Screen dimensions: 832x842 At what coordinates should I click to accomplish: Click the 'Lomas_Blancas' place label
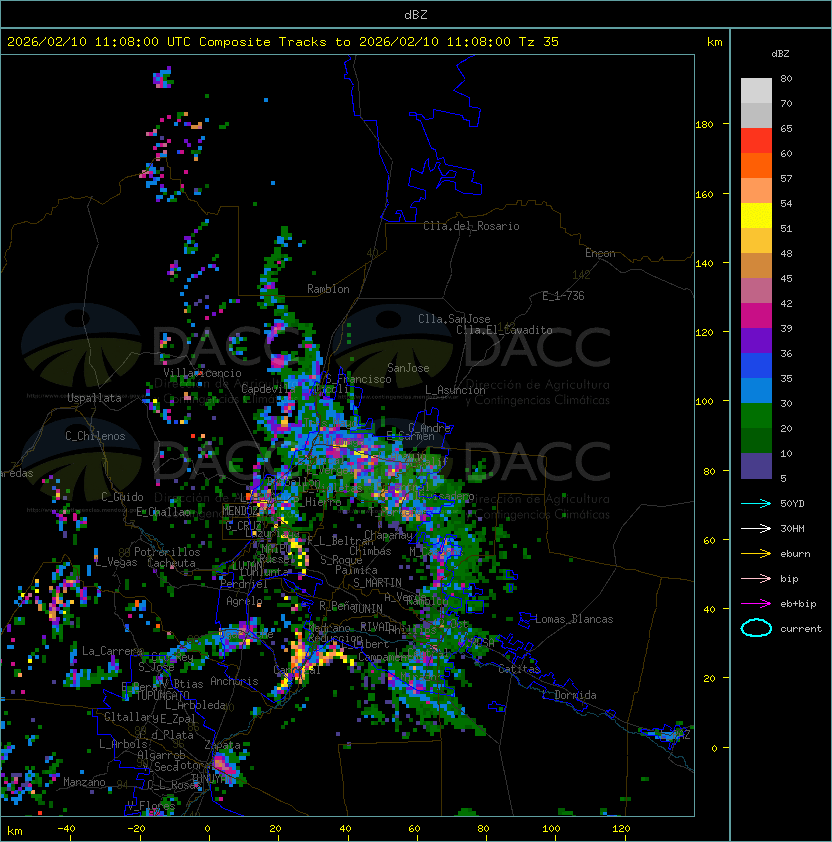574,619
